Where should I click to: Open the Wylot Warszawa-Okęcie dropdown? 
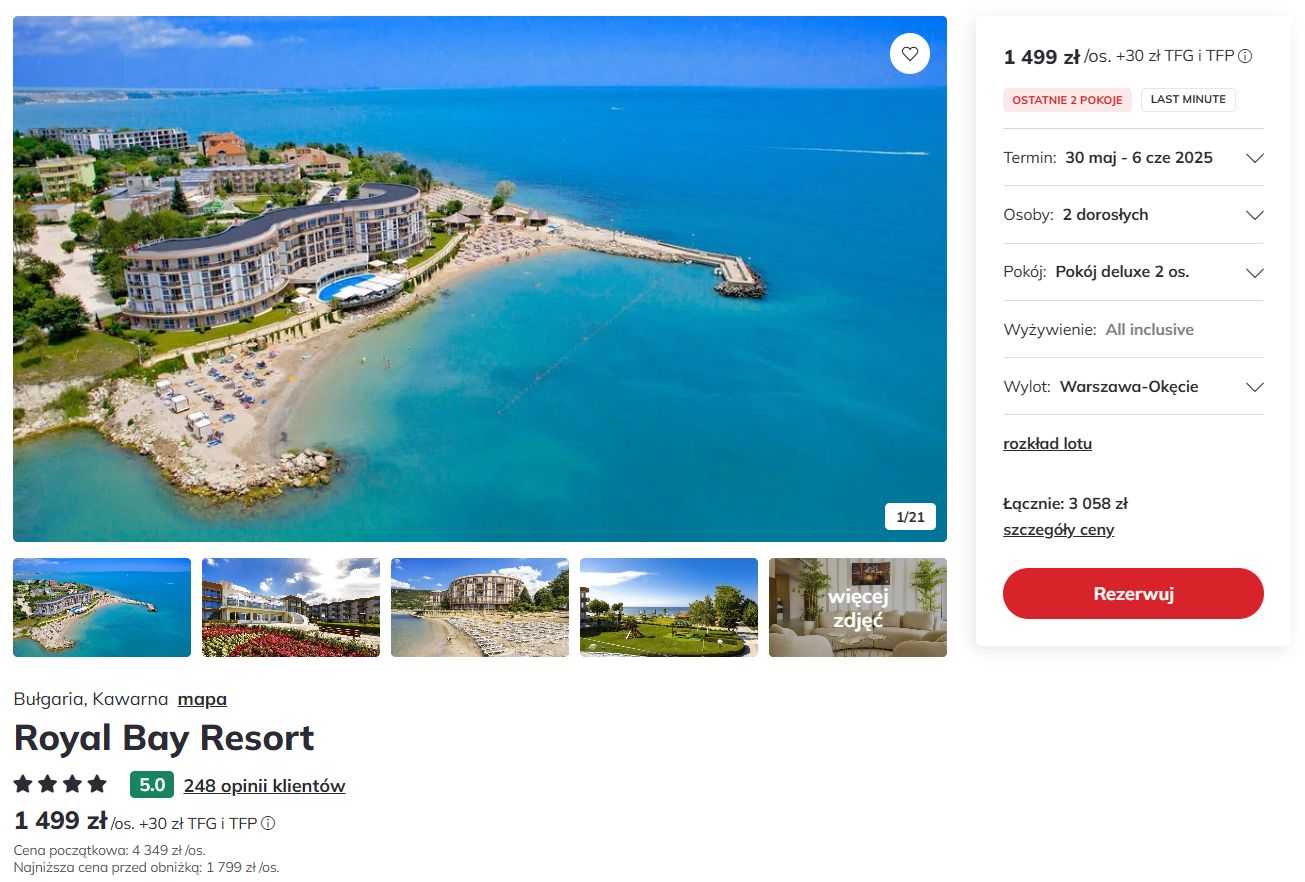1133,387
